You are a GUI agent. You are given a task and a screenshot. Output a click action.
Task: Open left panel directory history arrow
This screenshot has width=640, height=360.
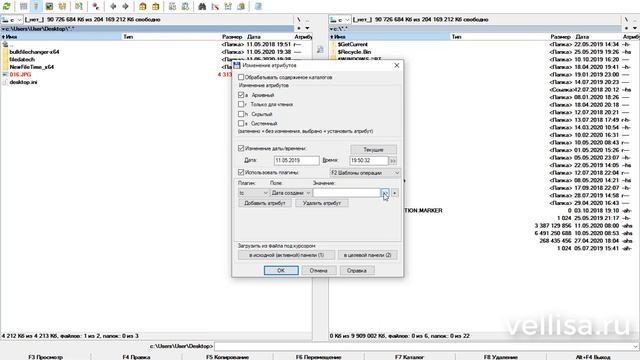click(307, 29)
